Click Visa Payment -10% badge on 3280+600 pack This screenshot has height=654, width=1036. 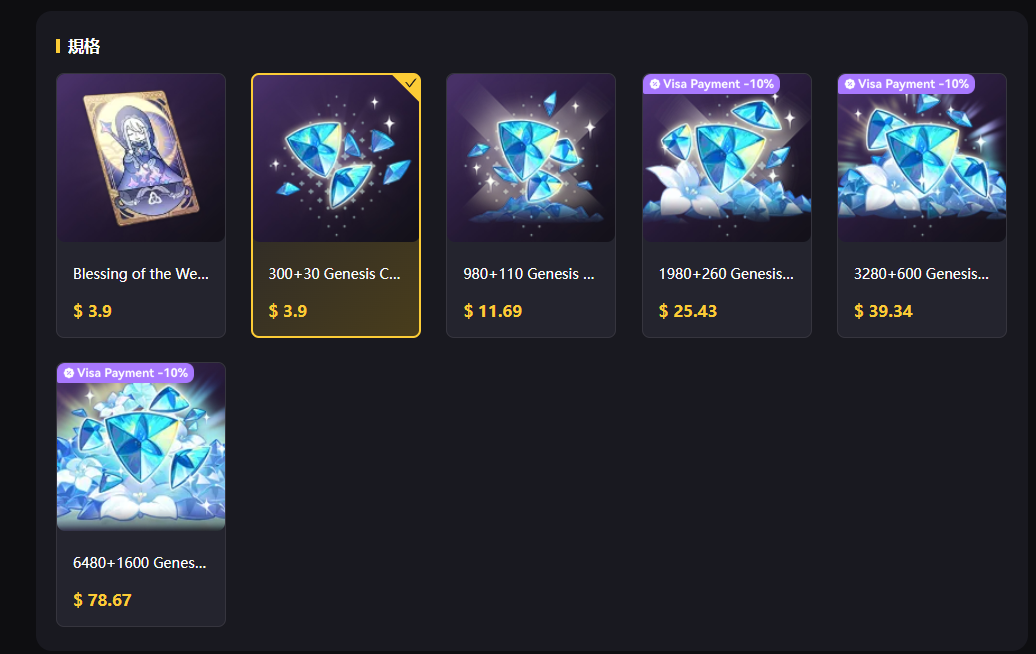tap(906, 84)
